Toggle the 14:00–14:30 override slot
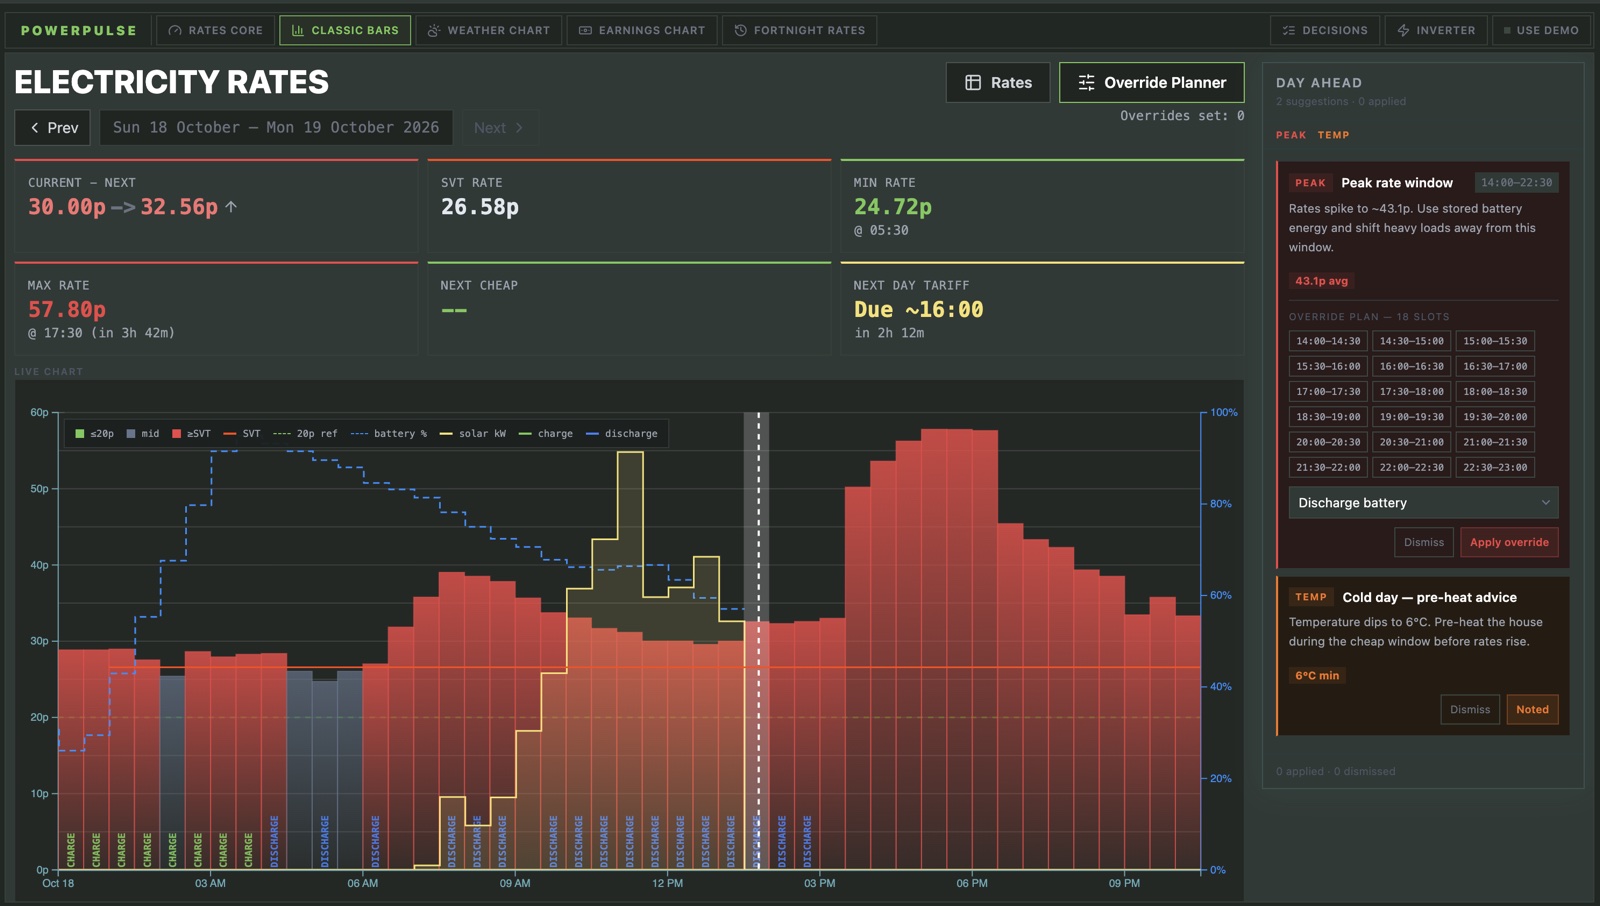This screenshot has width=1600, height=906. point(1328,341)
